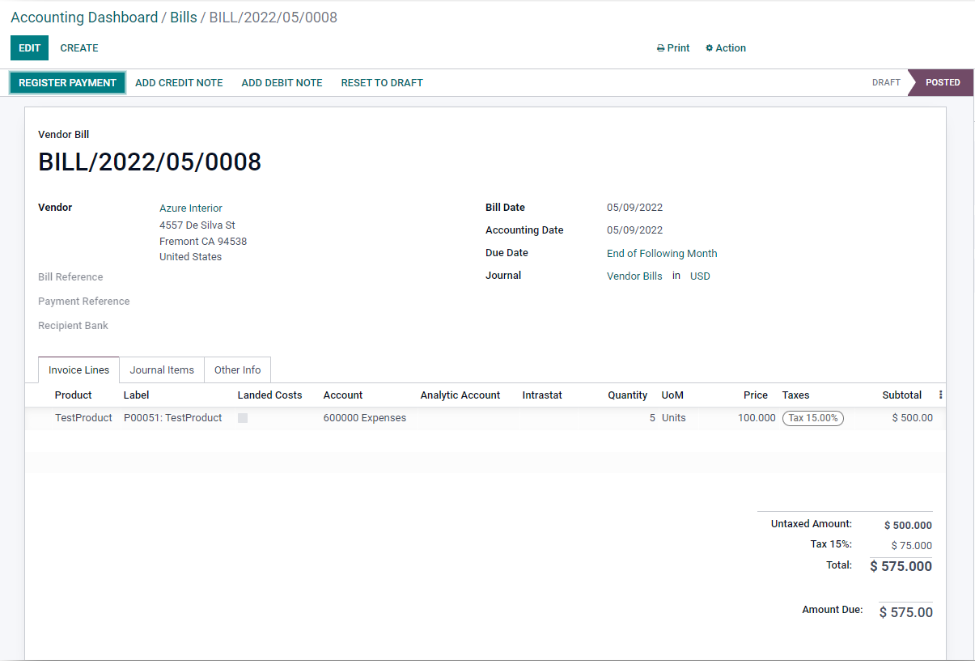Go back to Bills breadcrumb

(183, 17)
